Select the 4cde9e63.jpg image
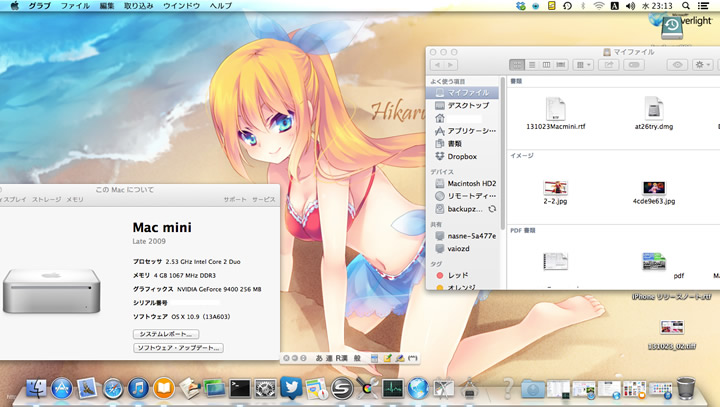Image resolution: width=720 pixels, height=407 pixels. 654,192
